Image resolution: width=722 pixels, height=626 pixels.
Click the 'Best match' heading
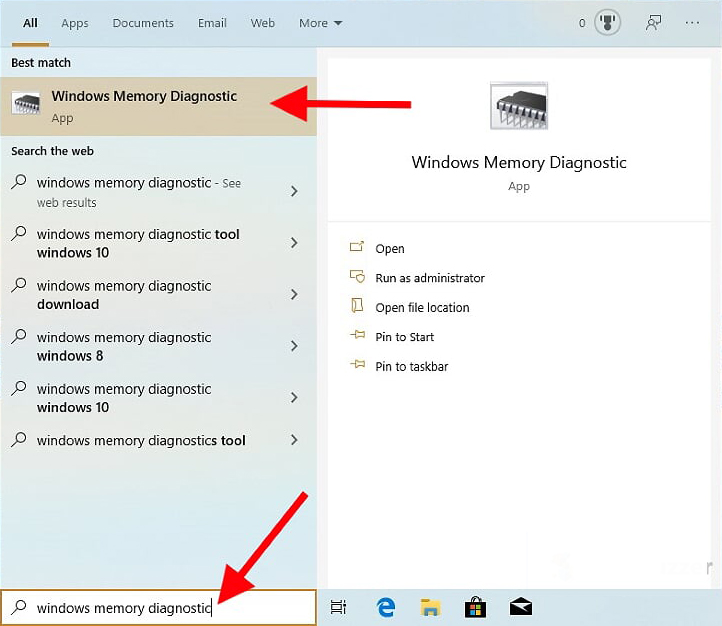point(41,63)
